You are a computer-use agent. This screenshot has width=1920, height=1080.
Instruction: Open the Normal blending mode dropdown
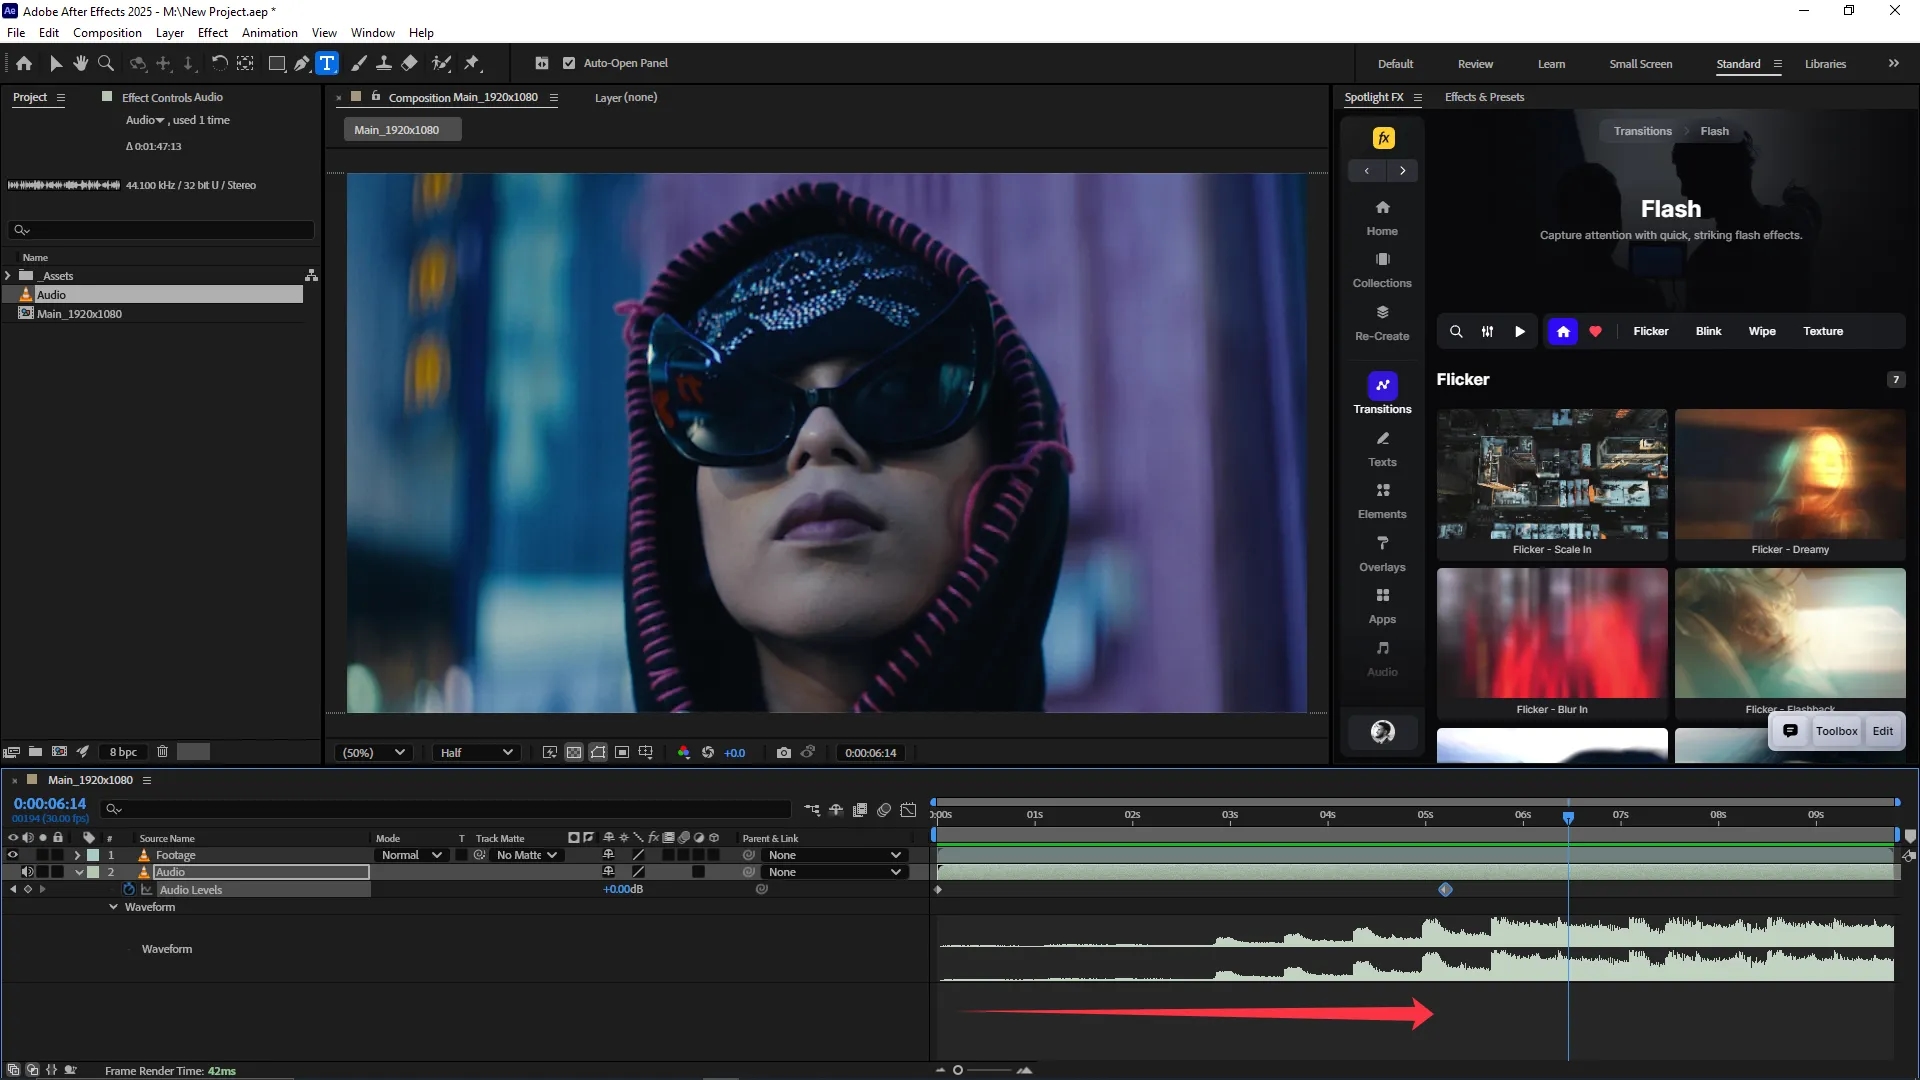[411, 855]
